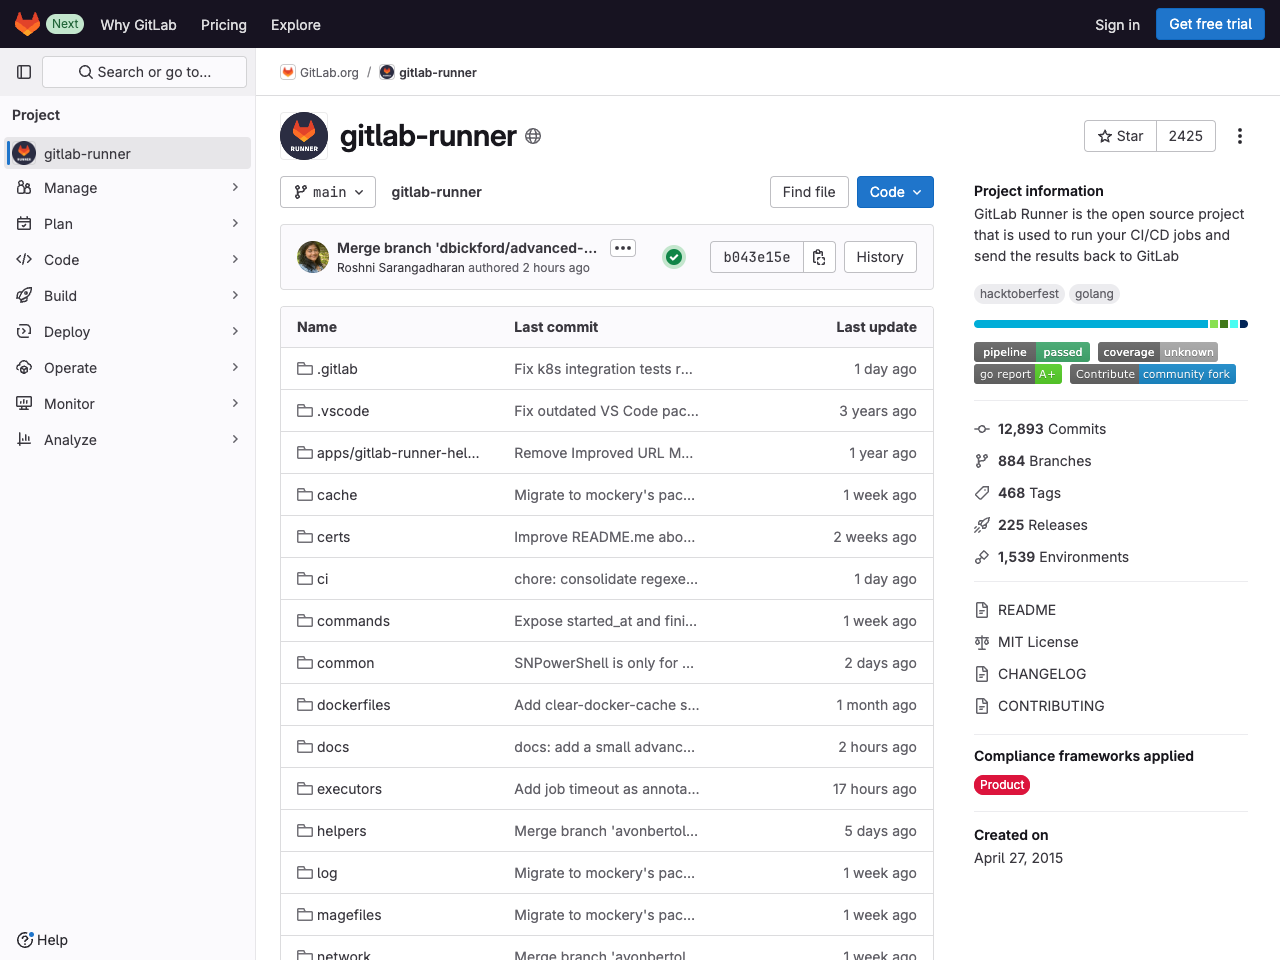1280x960 pixels.
Task: Click the .vscode folder icon
Action: point(305,411)
